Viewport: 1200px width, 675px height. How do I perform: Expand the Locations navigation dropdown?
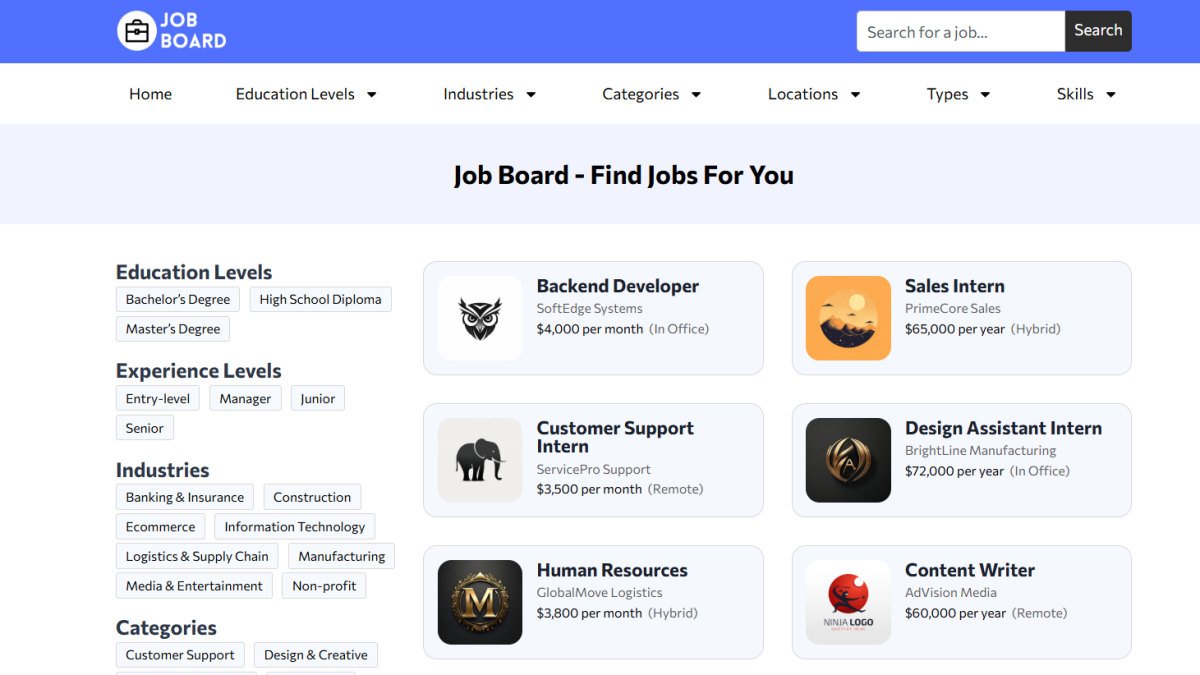(813, 93)
